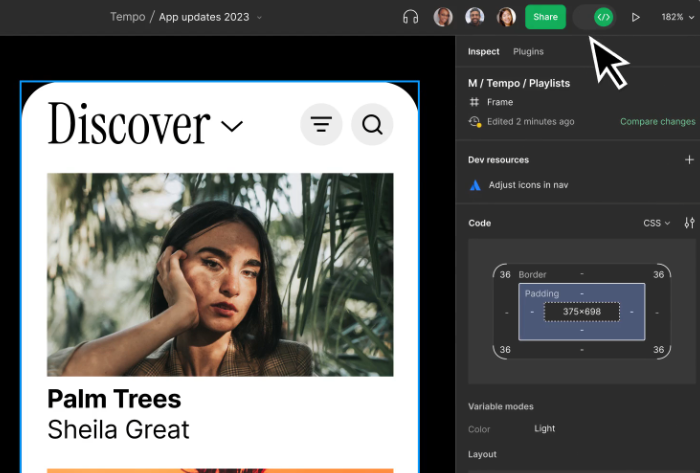Select the Palm Trees title text
The image size is (700, 473).
(114, 398)
